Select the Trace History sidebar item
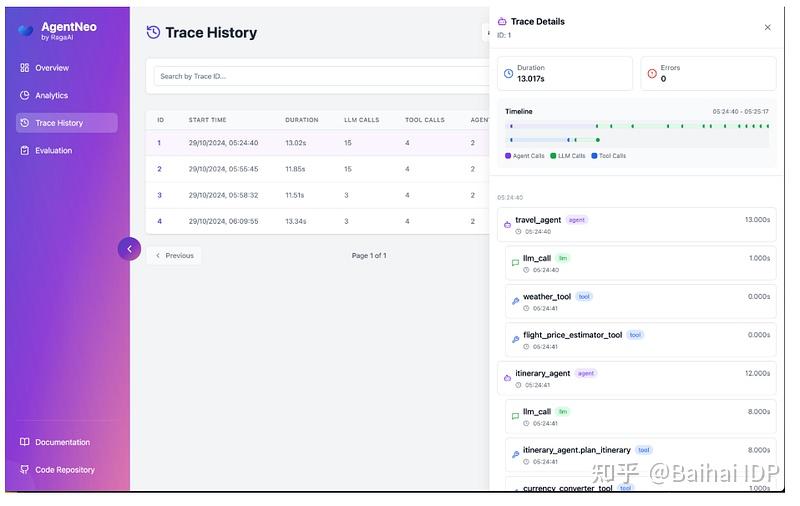 tap(67, 123)
